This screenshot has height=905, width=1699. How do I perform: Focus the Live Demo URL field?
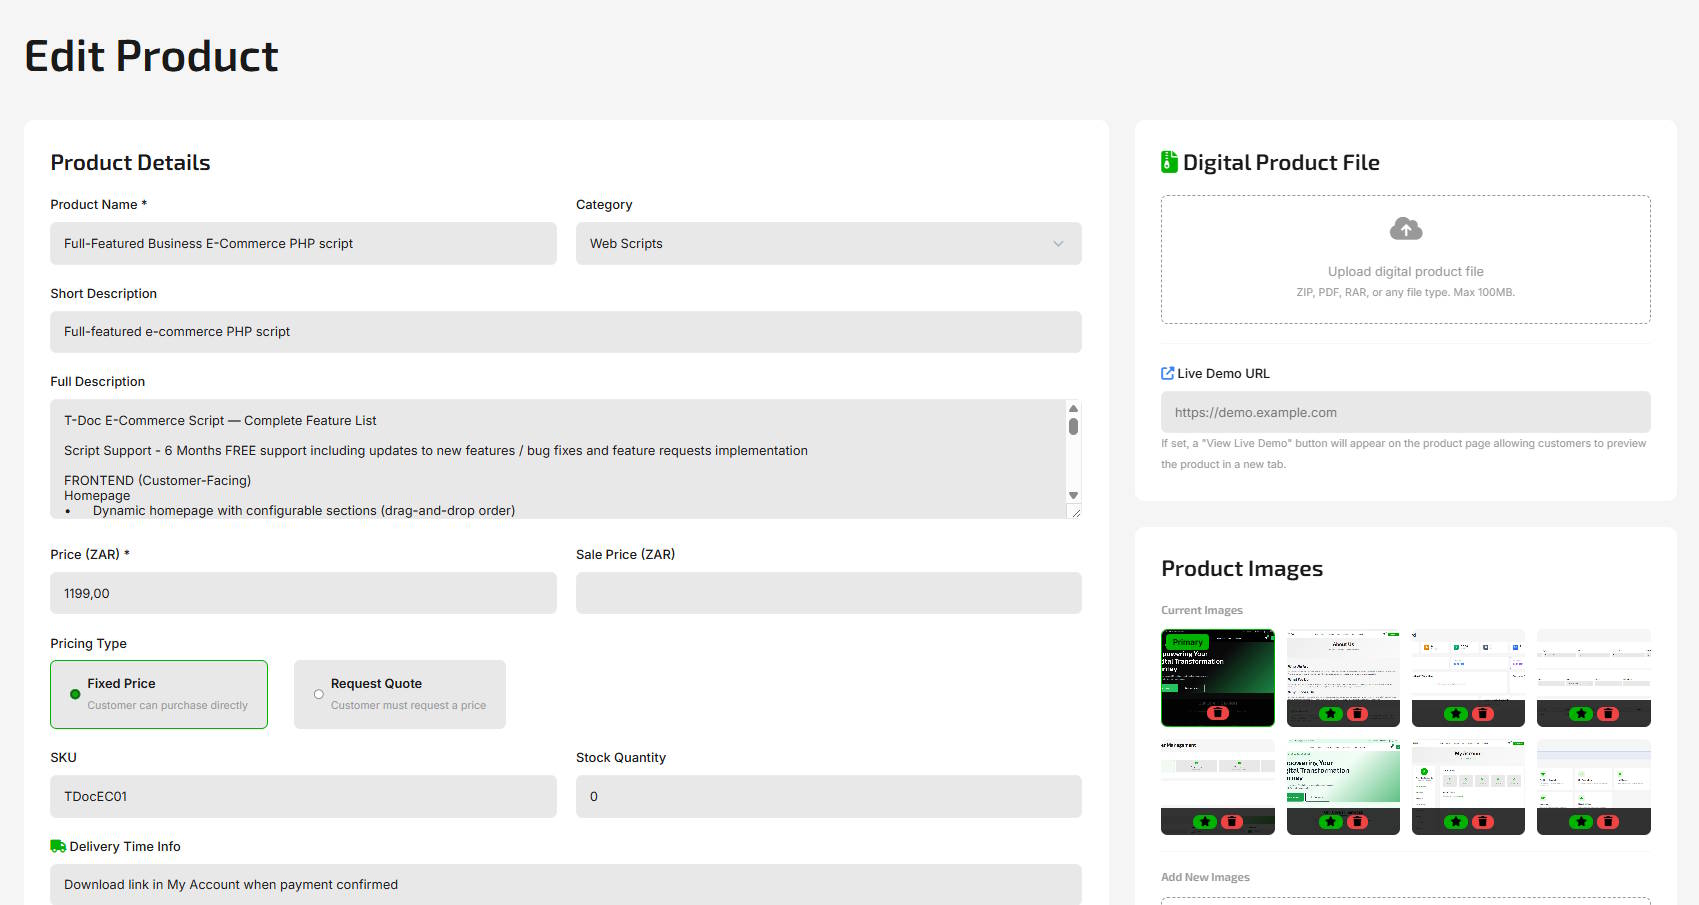point(1405,412)
